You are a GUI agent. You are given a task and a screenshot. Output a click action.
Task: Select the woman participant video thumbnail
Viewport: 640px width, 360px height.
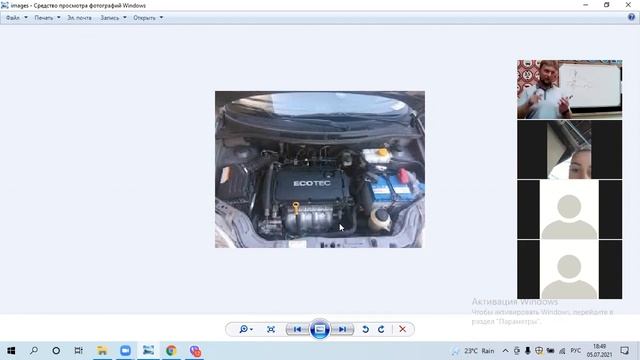tap(570, 149)
